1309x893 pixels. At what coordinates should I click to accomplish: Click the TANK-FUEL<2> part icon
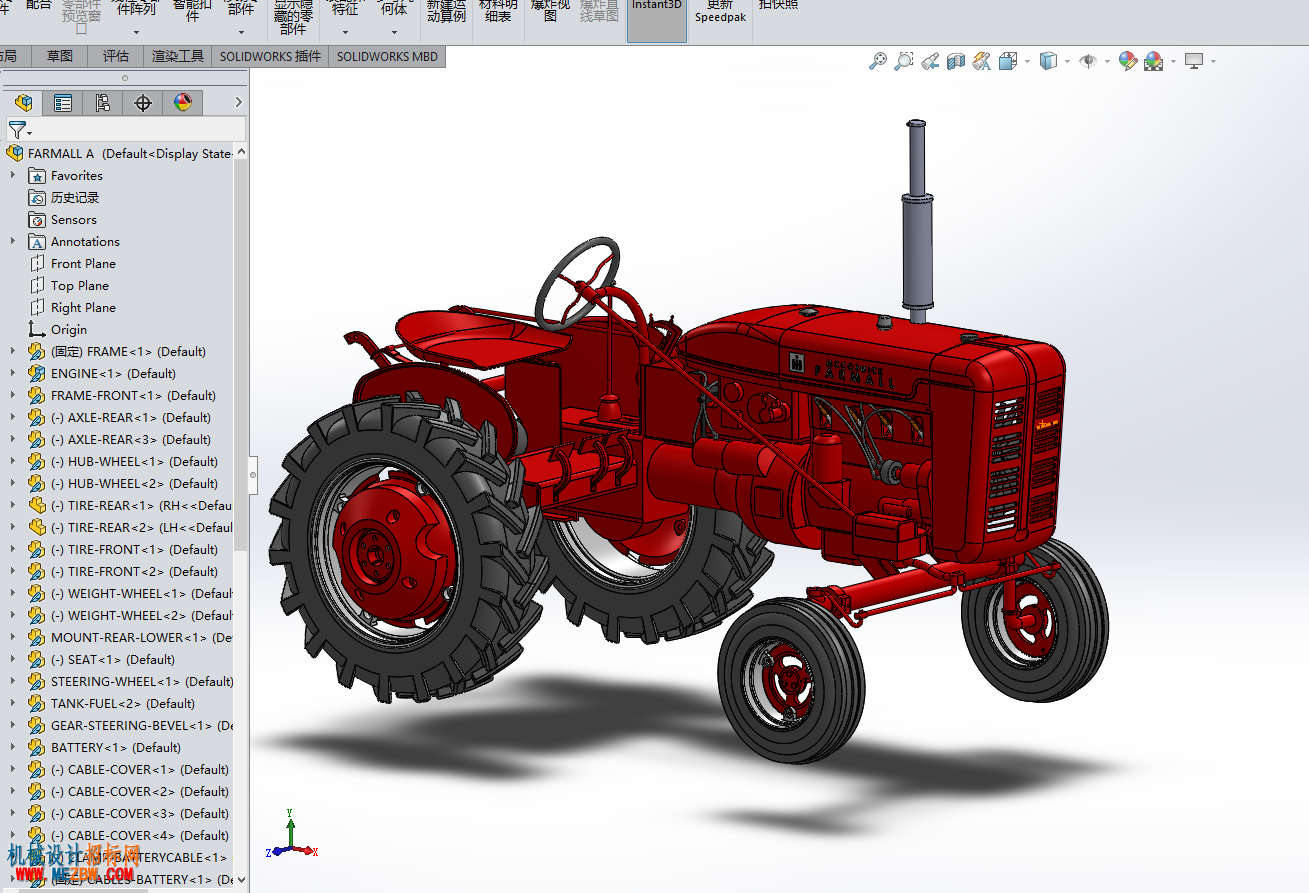(x=37, y=703)
